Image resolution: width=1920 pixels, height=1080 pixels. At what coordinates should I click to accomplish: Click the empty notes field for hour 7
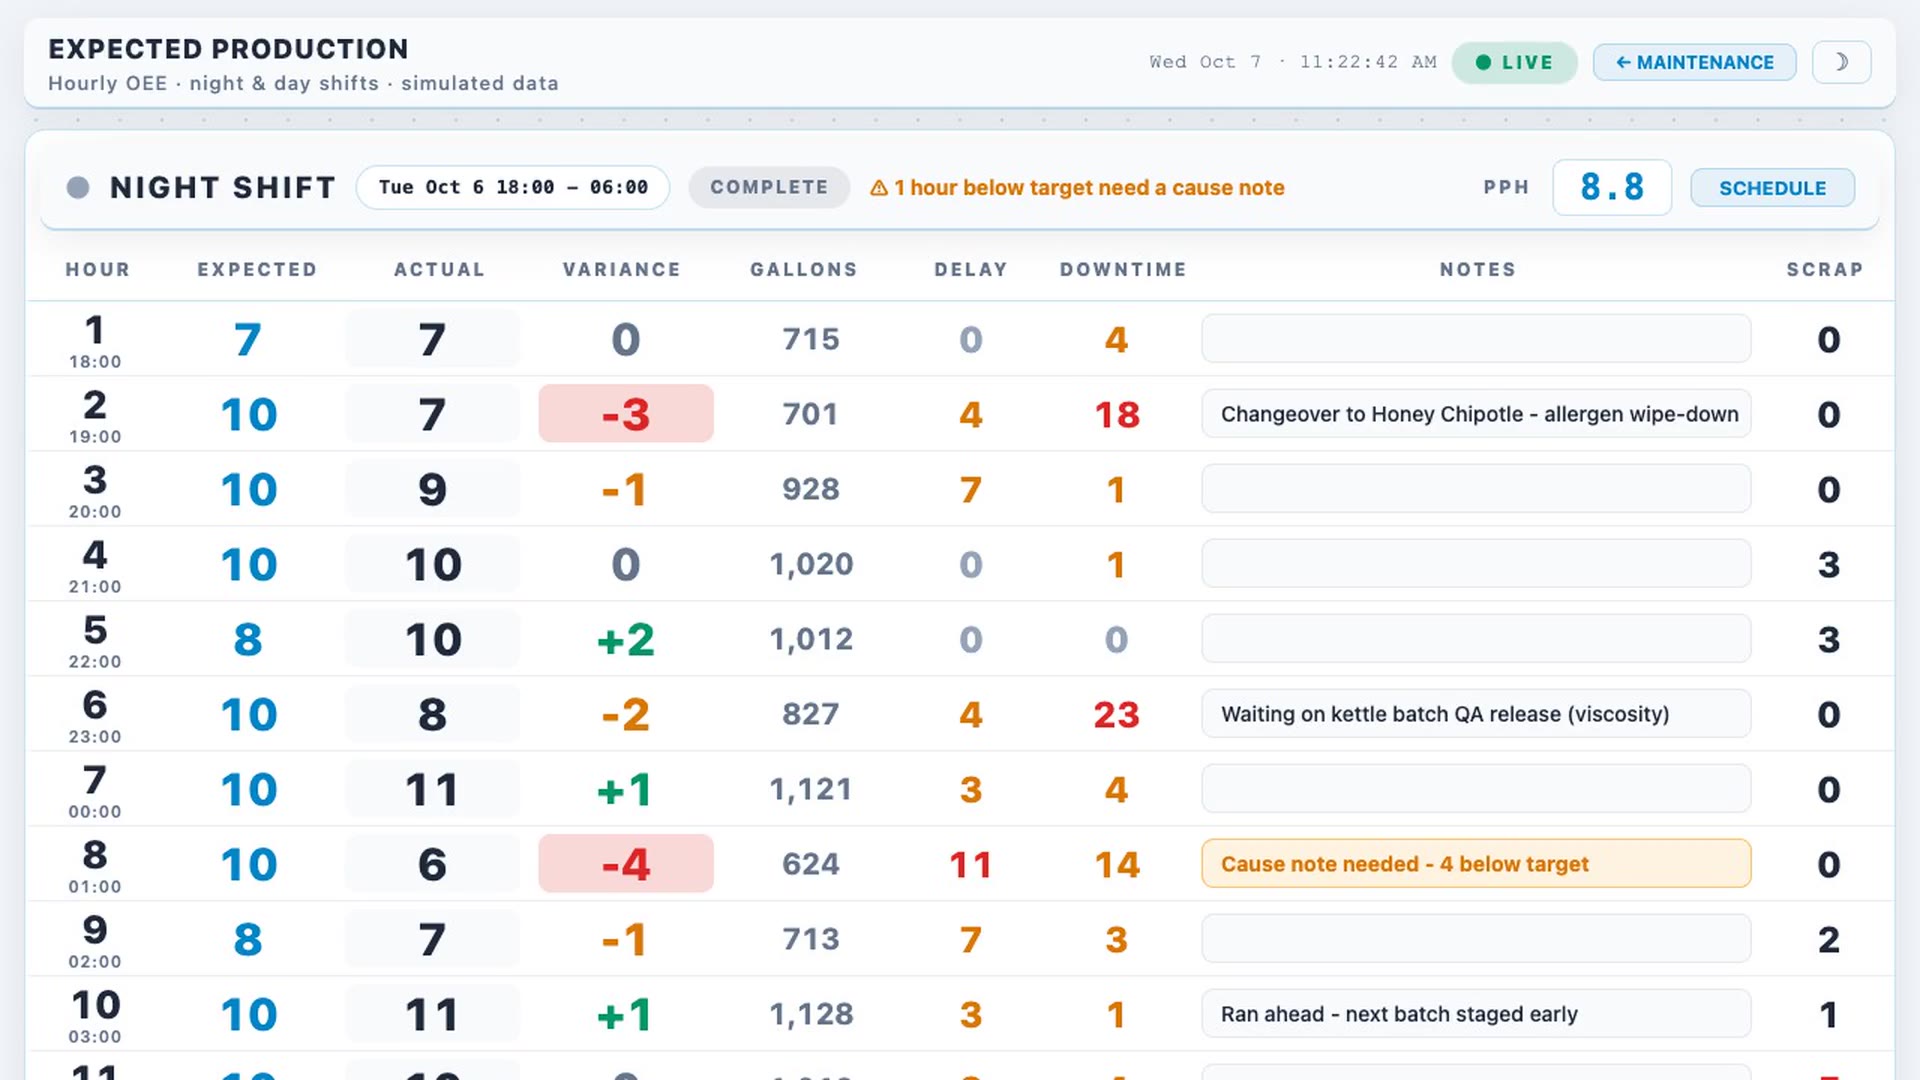coord(1476,789)
